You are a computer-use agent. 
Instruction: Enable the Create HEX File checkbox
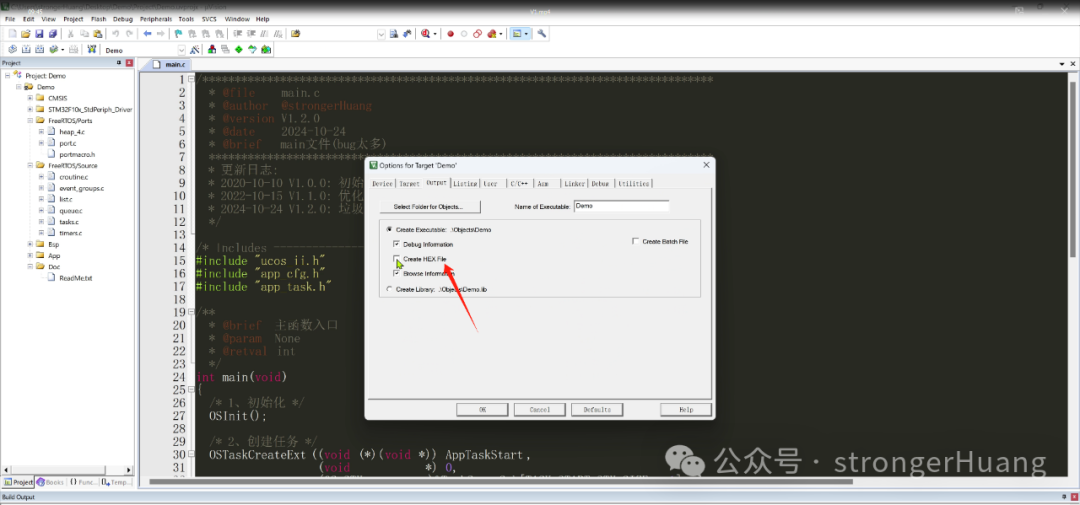(x=396, y=259)
